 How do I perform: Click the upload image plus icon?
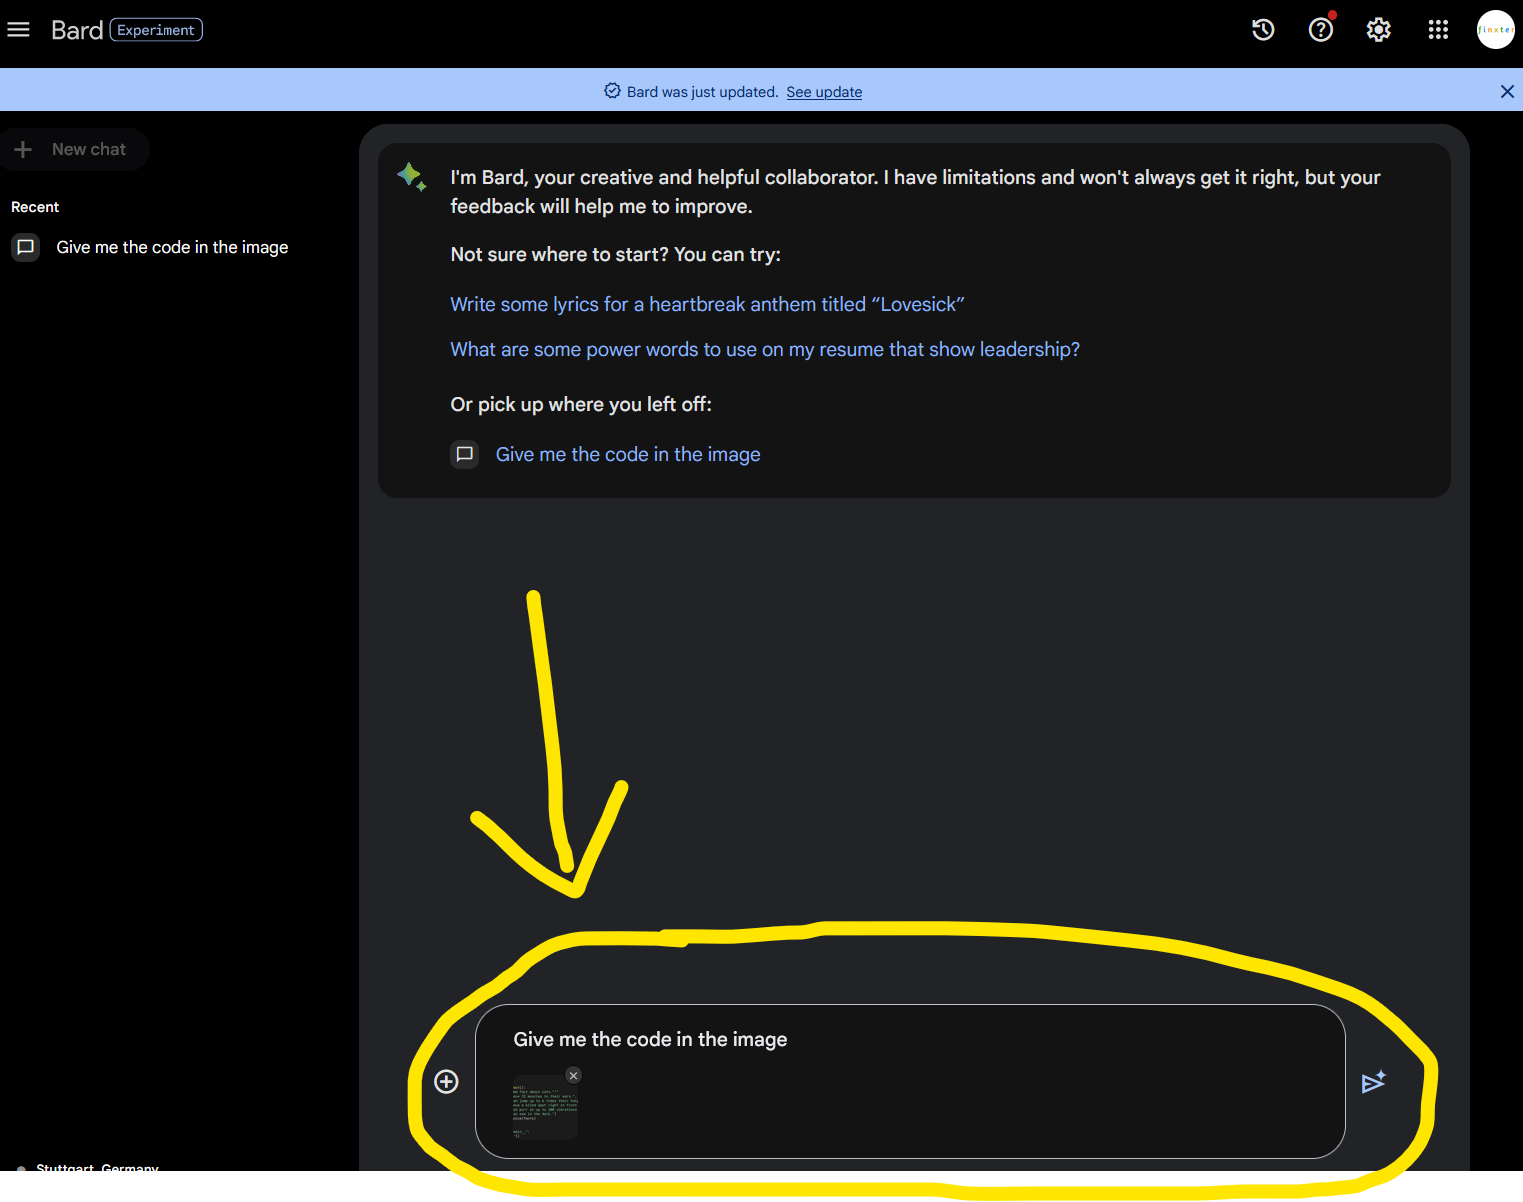pos(446,1081)
